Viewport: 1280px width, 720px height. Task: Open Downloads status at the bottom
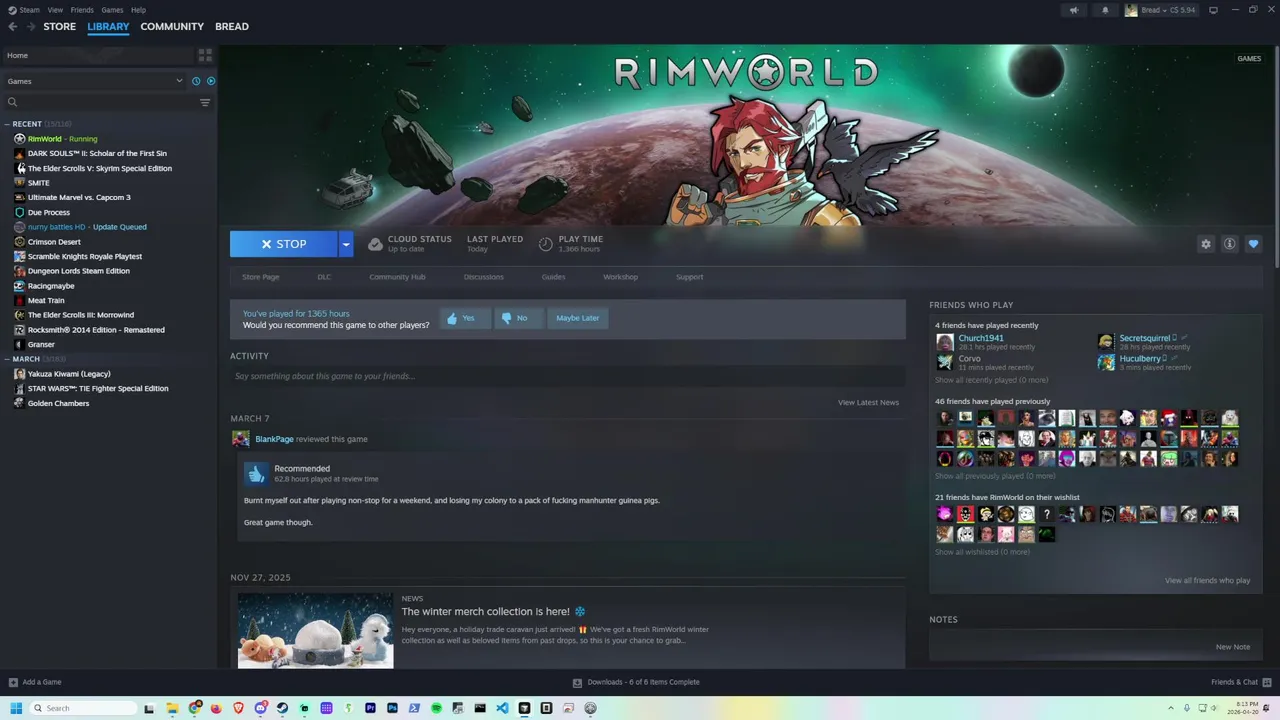[x=636, y=682]
